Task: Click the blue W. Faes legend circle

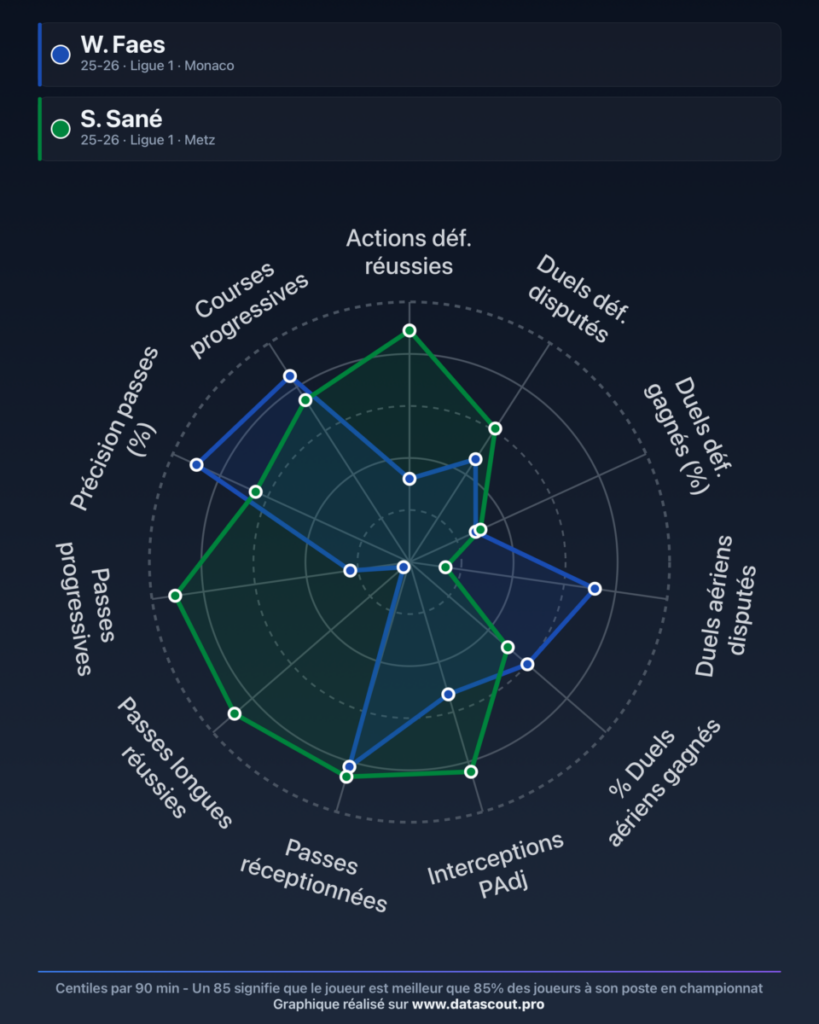Action: click(61, 54)
